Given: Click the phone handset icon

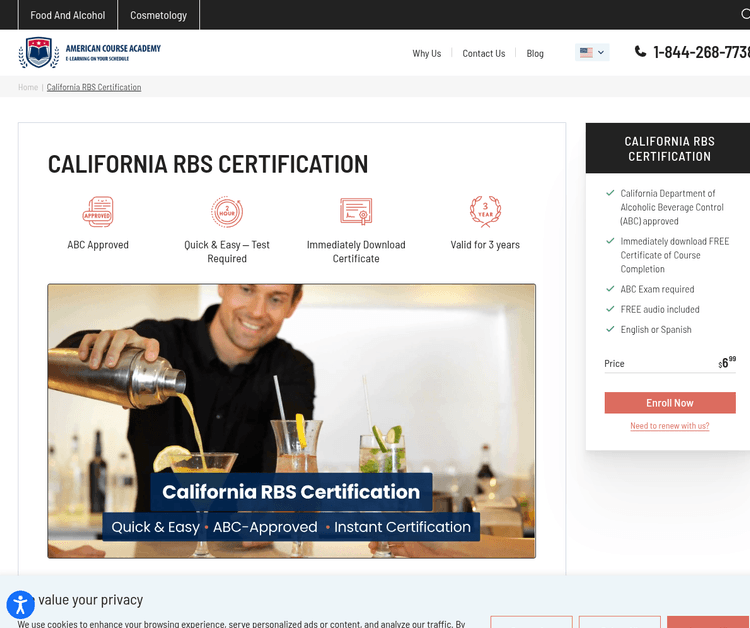Looking at the screenshot, I should click(640, 51).
